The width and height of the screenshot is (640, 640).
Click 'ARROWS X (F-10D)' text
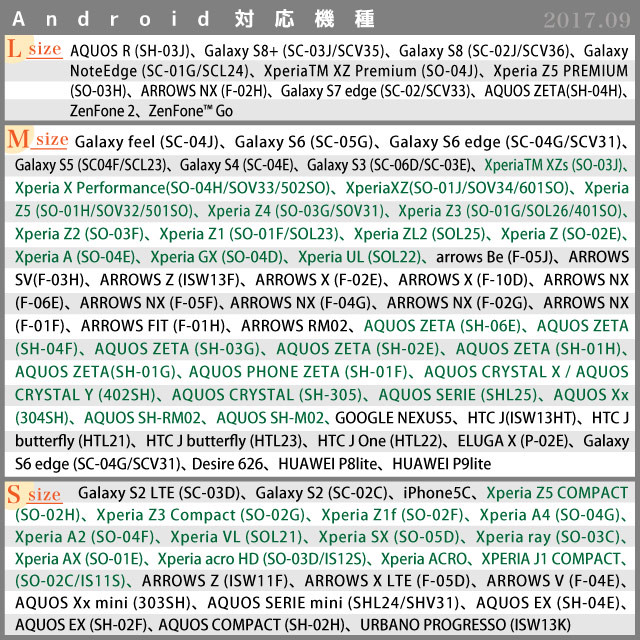point(463,280)
